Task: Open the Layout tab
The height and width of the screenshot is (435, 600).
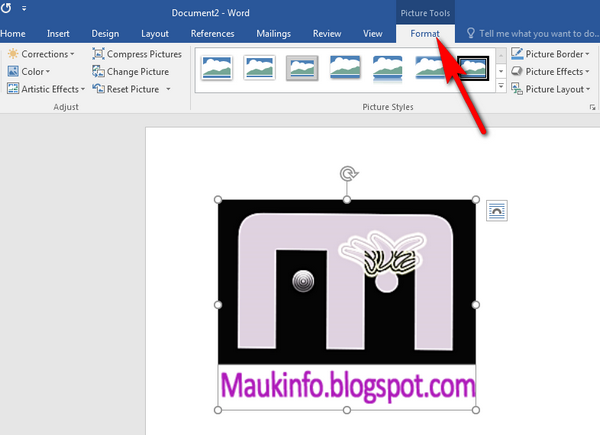Action: point(155,34)
